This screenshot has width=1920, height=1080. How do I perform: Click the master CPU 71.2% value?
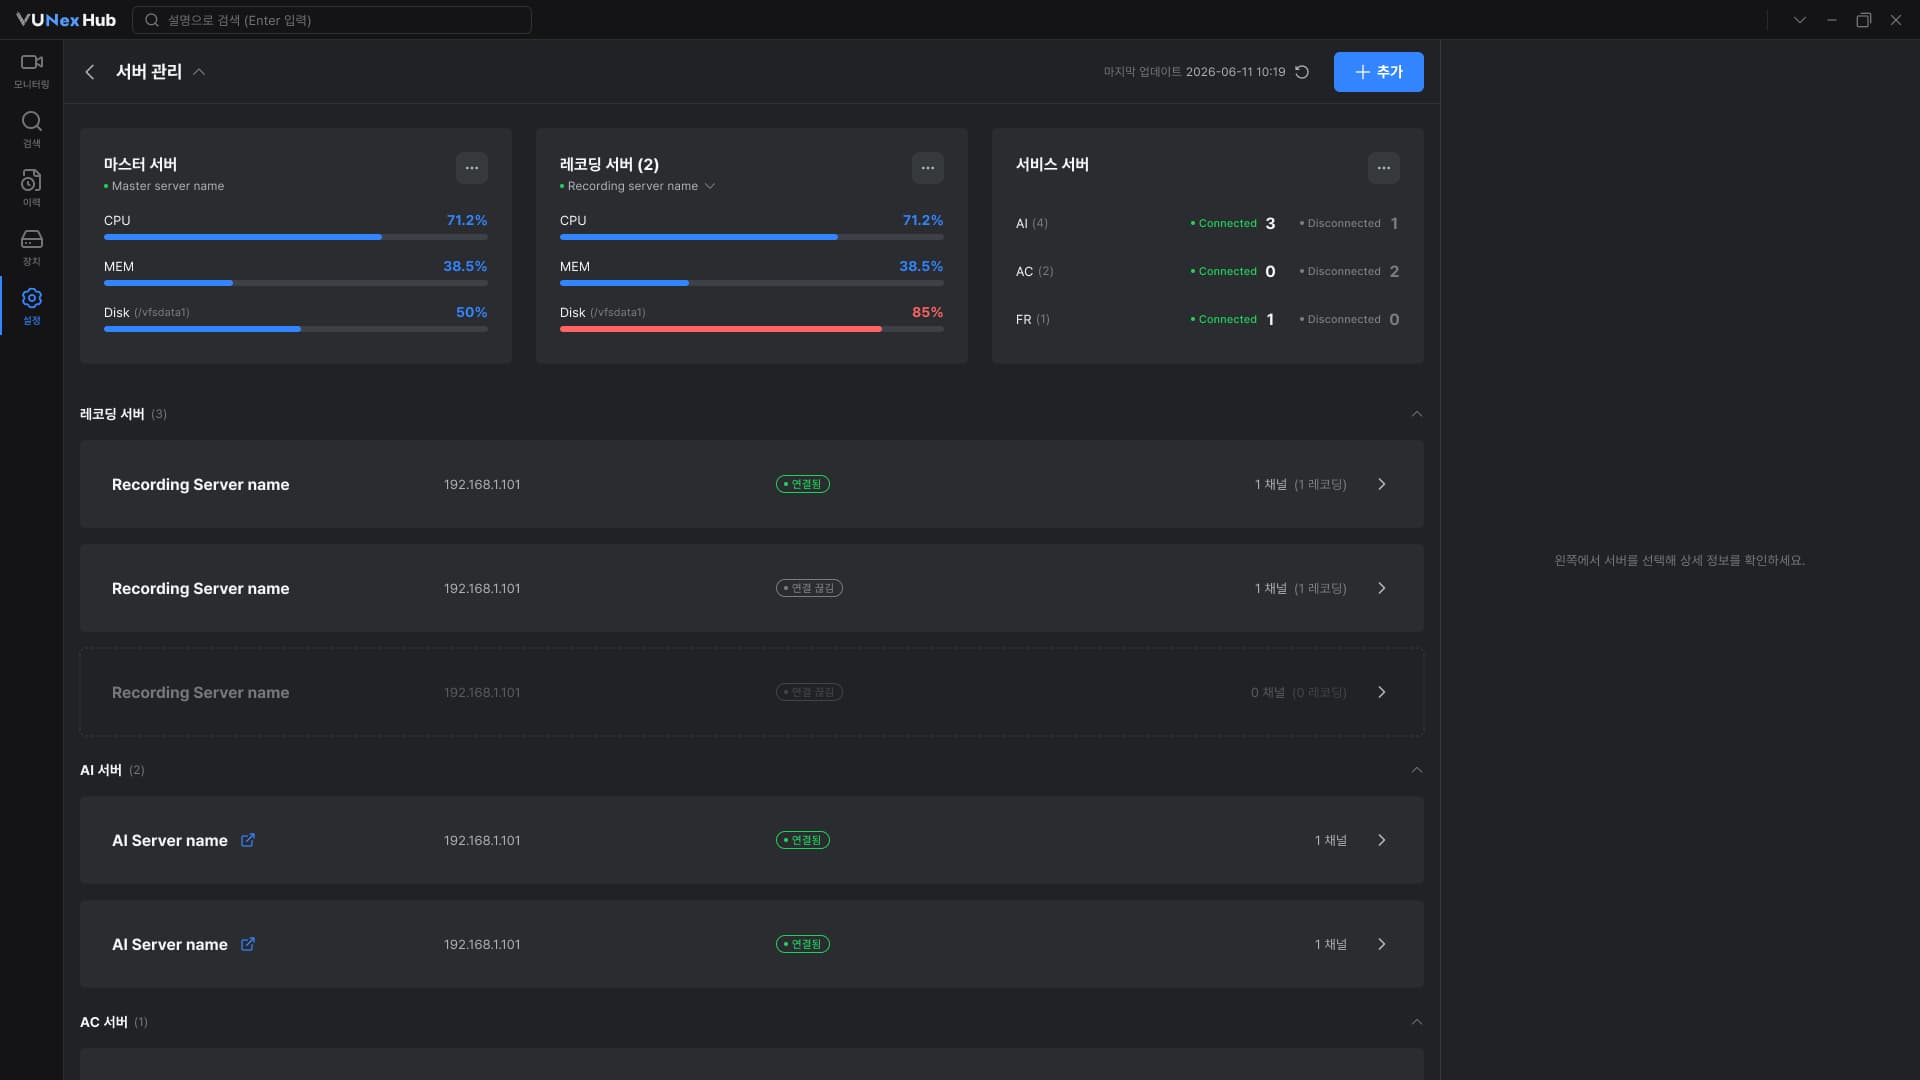[x=467, y=220]
